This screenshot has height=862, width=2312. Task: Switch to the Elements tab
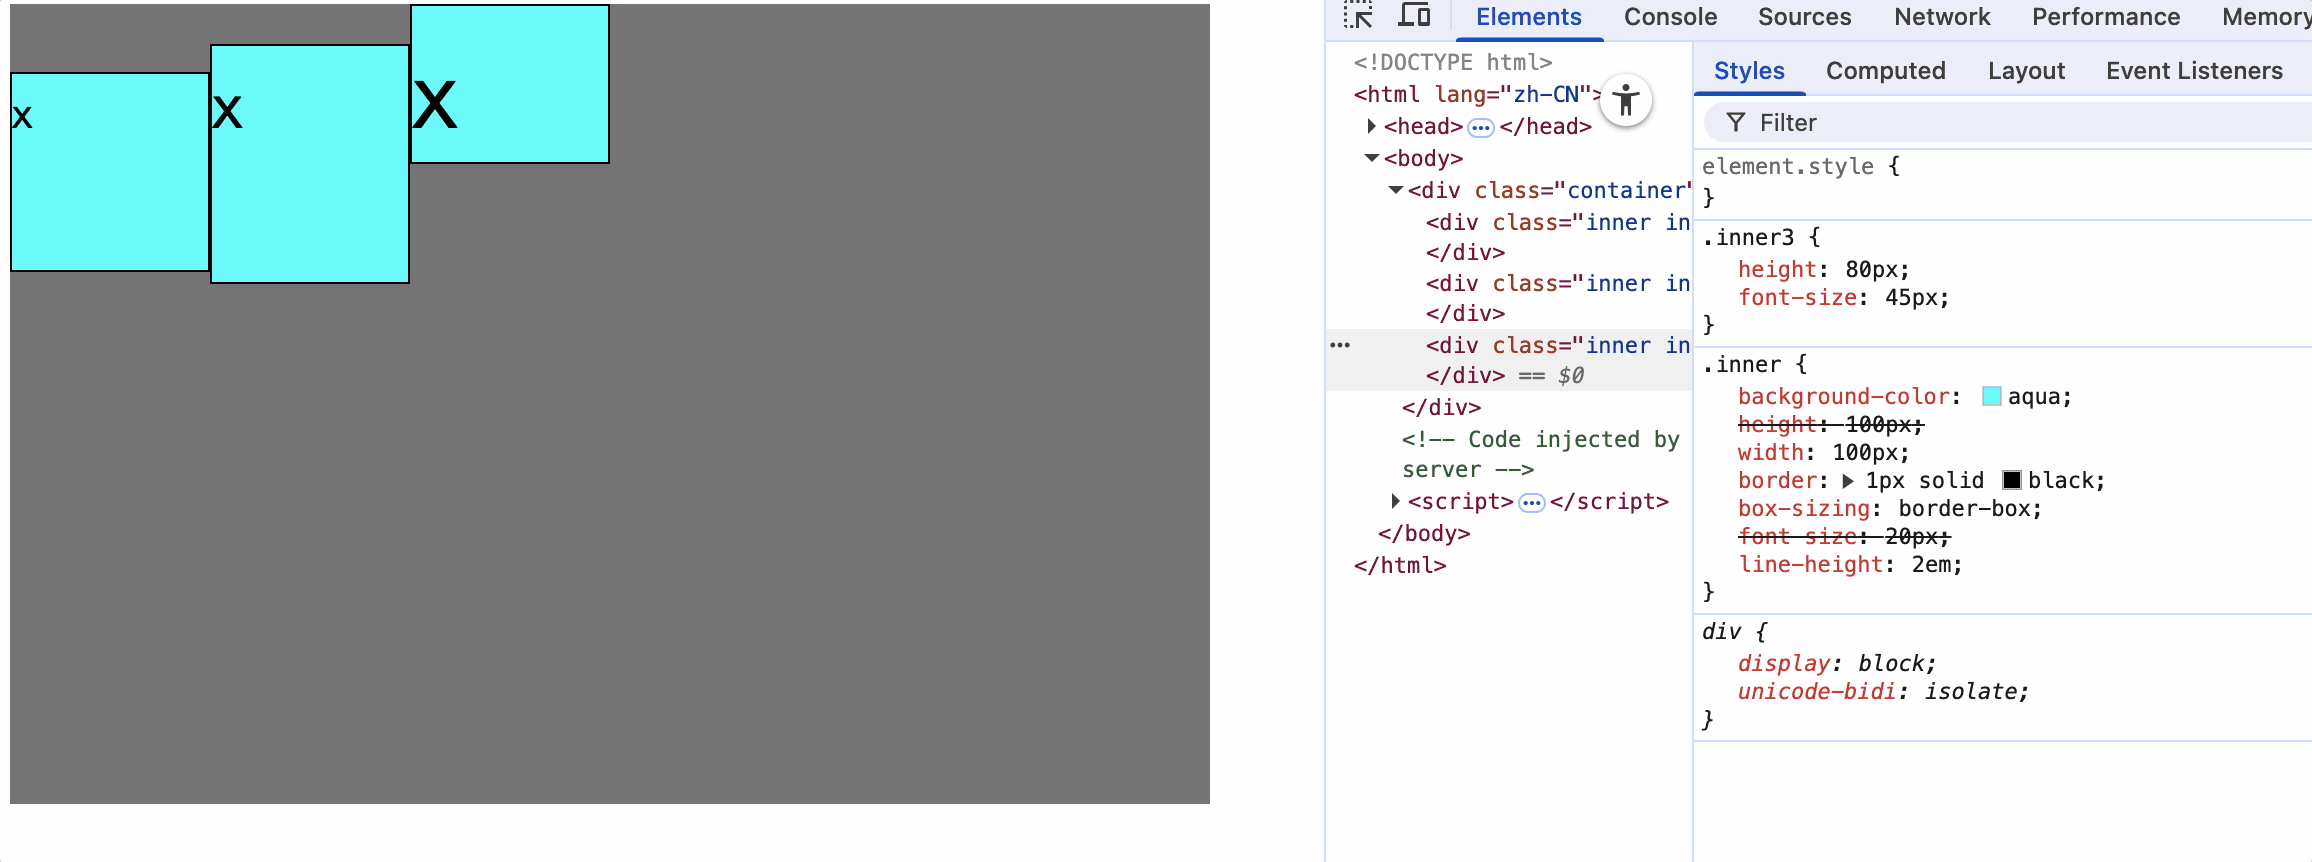[x=1528, y=17]
